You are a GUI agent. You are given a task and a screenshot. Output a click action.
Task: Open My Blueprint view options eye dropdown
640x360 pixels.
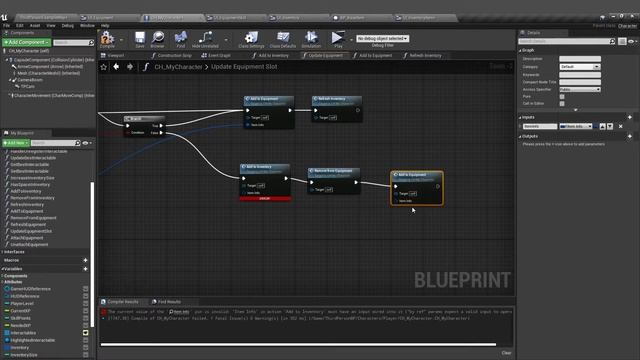(87, 143)
